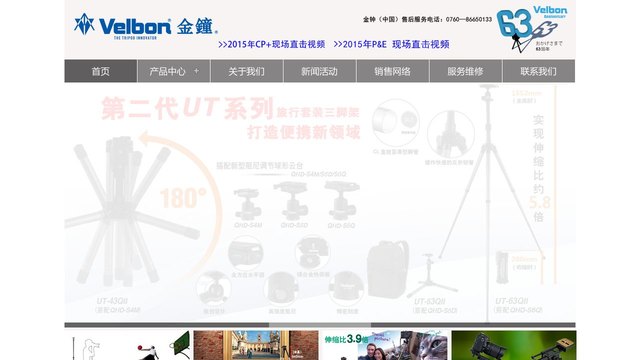Click the light slider indicator below banner
Screen dimensions: 640x360
(x=320, y=325)
